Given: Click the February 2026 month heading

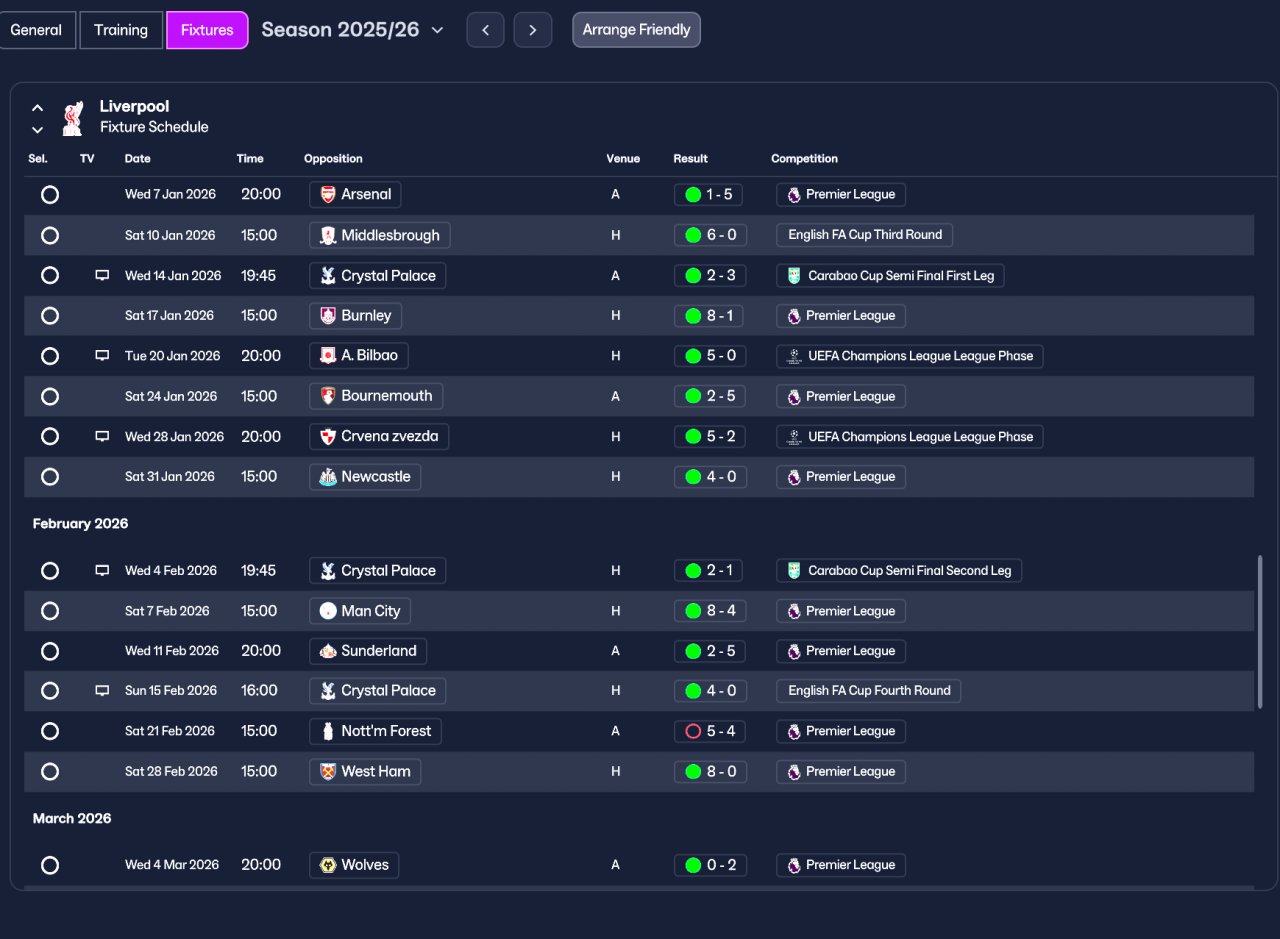Looking at the screenshot, I should 80,524.
